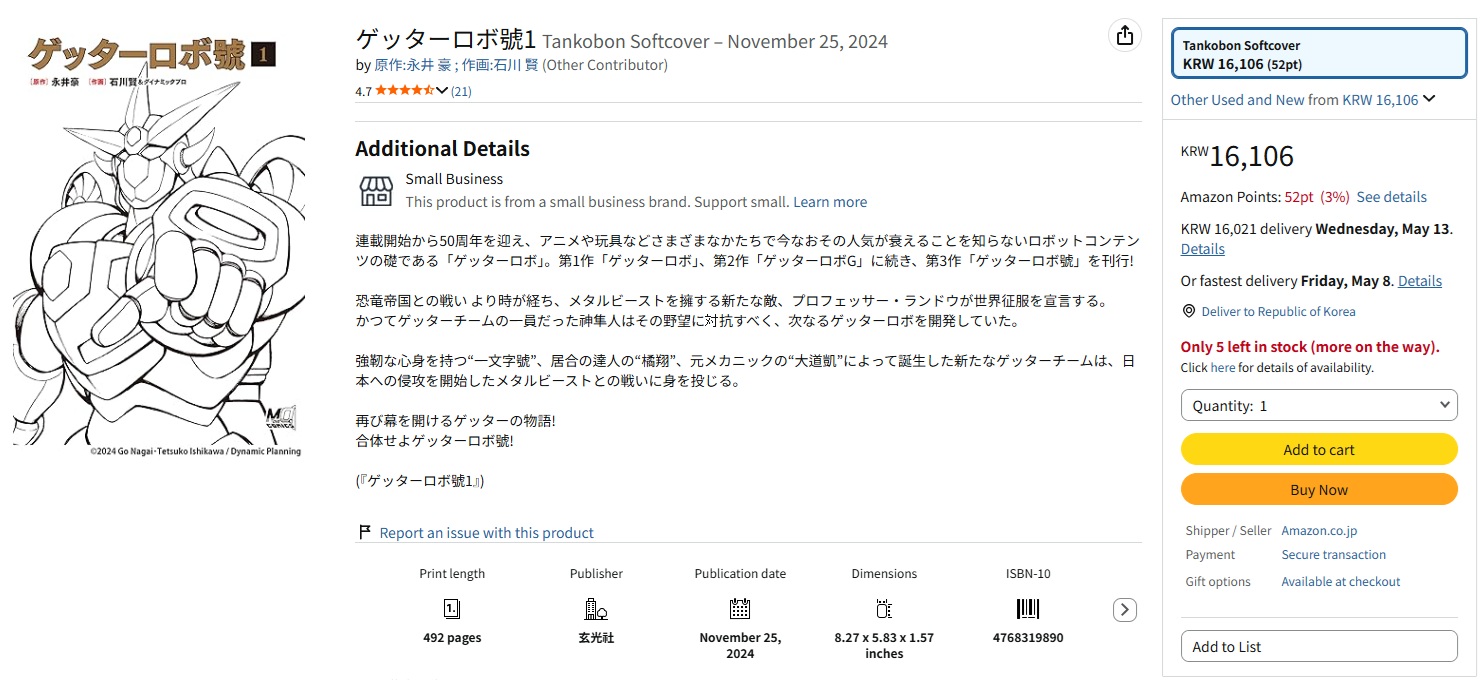Image resolution: width=1483 pixels, height=680 pixels.
Task: Open the Amazon.co.jp seller link
Action: pos(1319,531)
